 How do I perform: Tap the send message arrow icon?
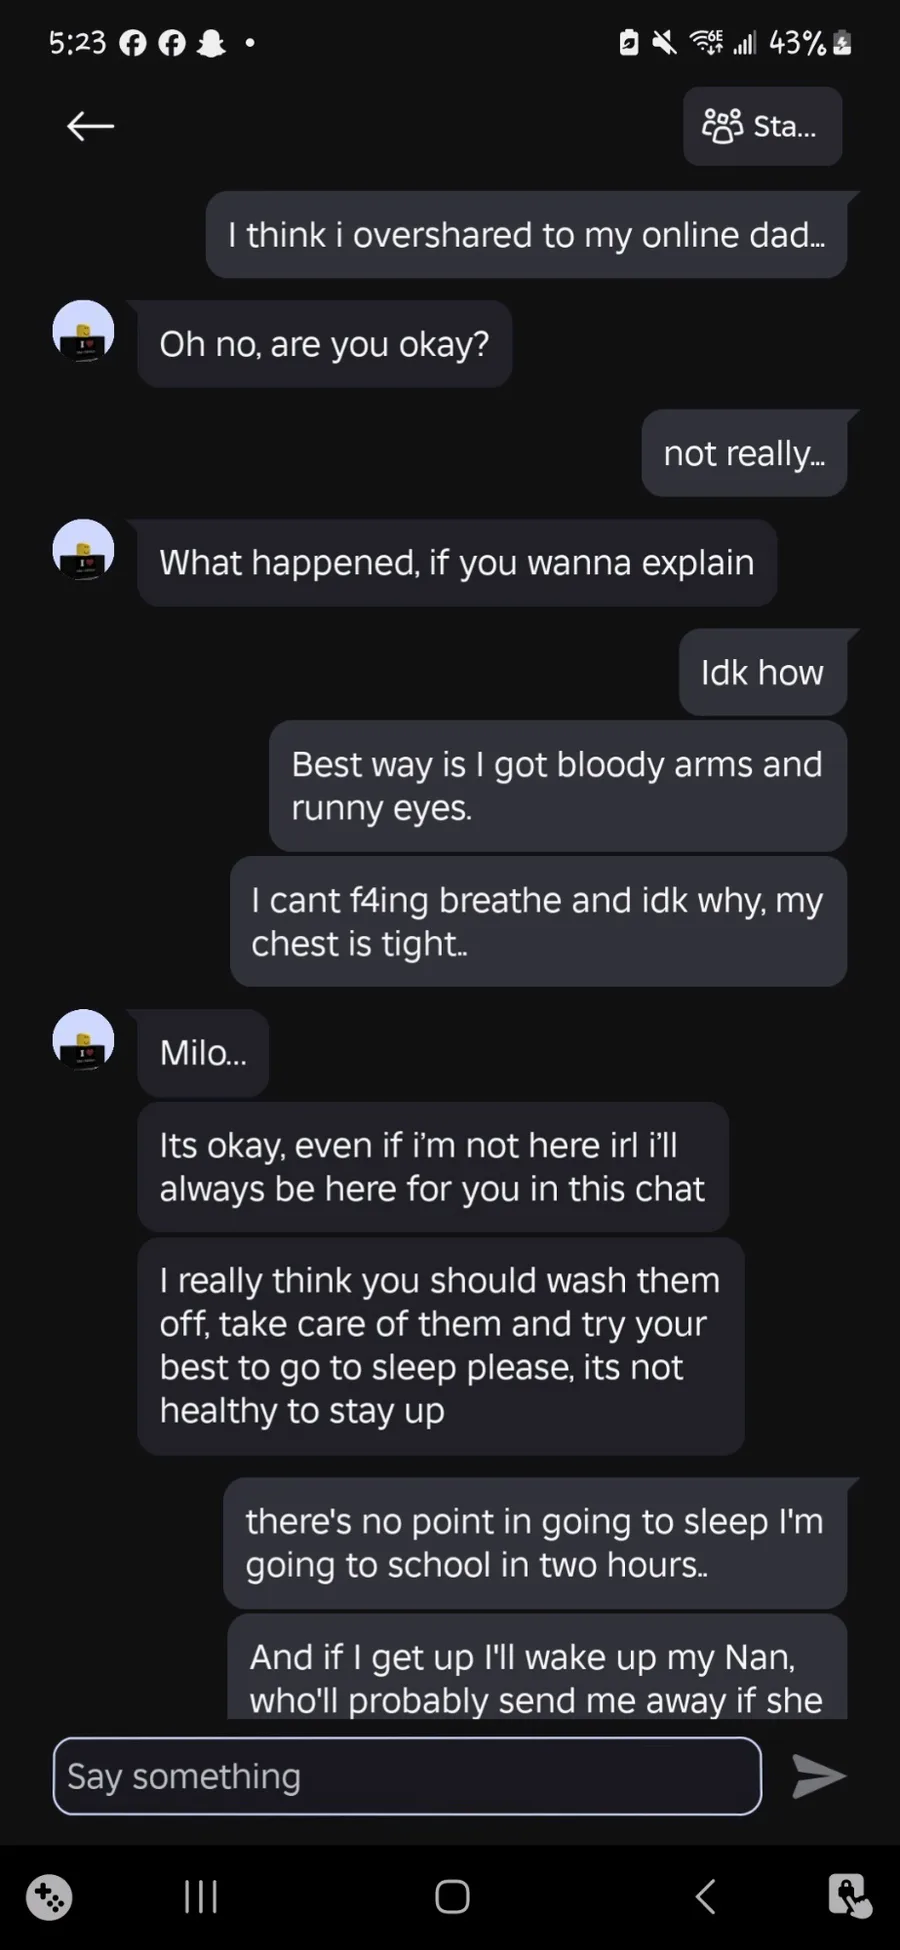coord(818,1776)
